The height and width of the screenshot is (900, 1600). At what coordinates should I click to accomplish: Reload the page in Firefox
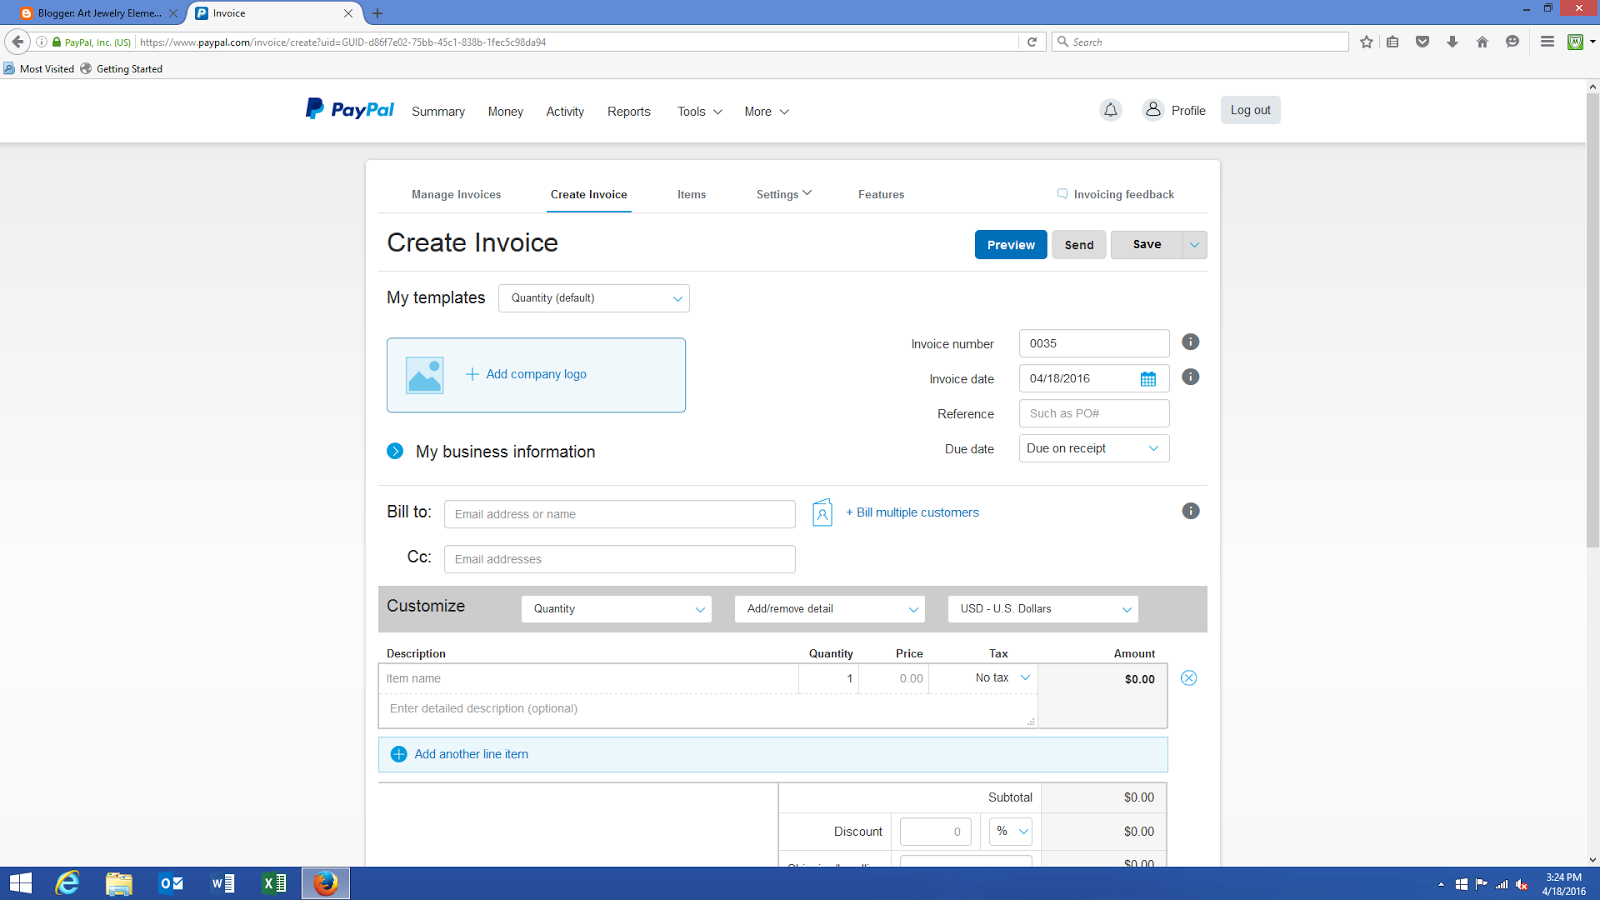1032,42
